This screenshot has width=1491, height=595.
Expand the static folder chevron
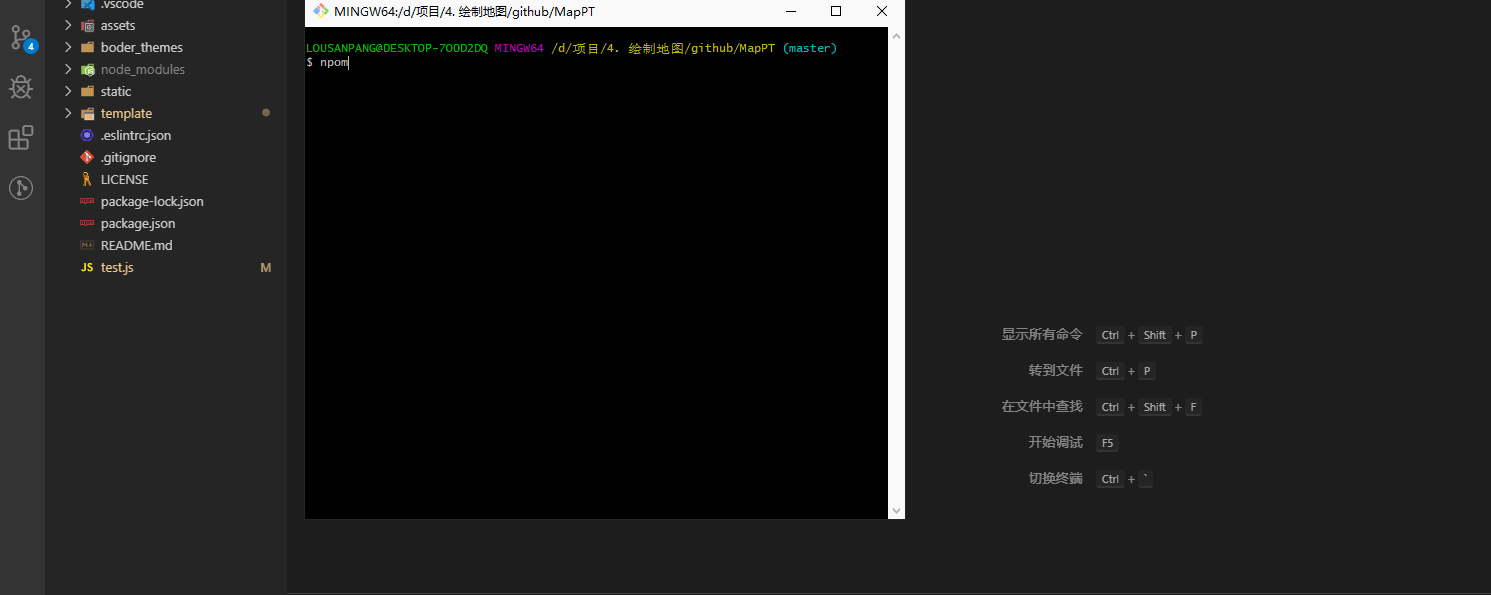[68, 91]
